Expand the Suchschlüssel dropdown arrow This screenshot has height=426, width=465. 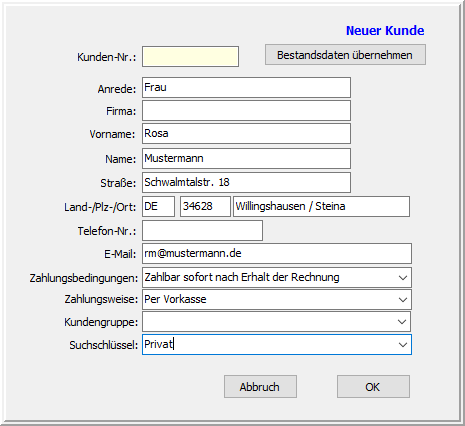coord(403,345)
